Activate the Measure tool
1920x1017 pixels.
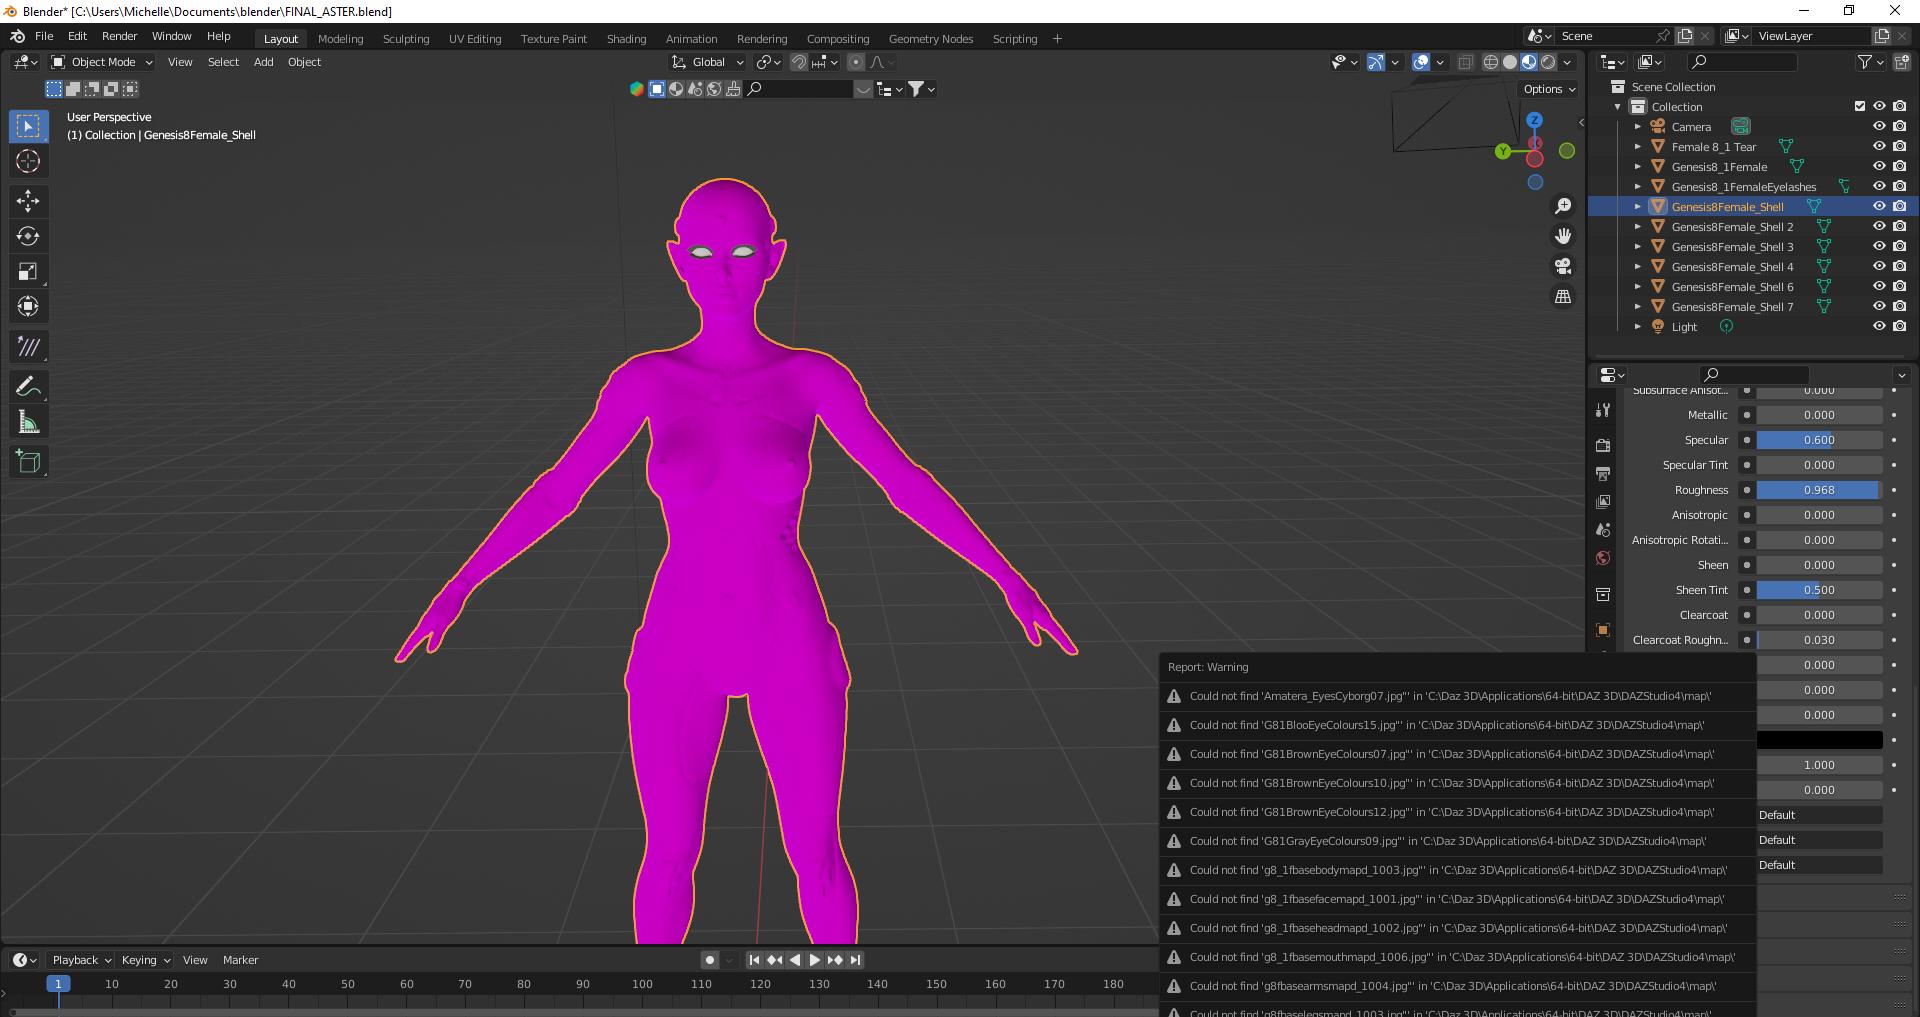pyautogui.click(x=28, y=421)
